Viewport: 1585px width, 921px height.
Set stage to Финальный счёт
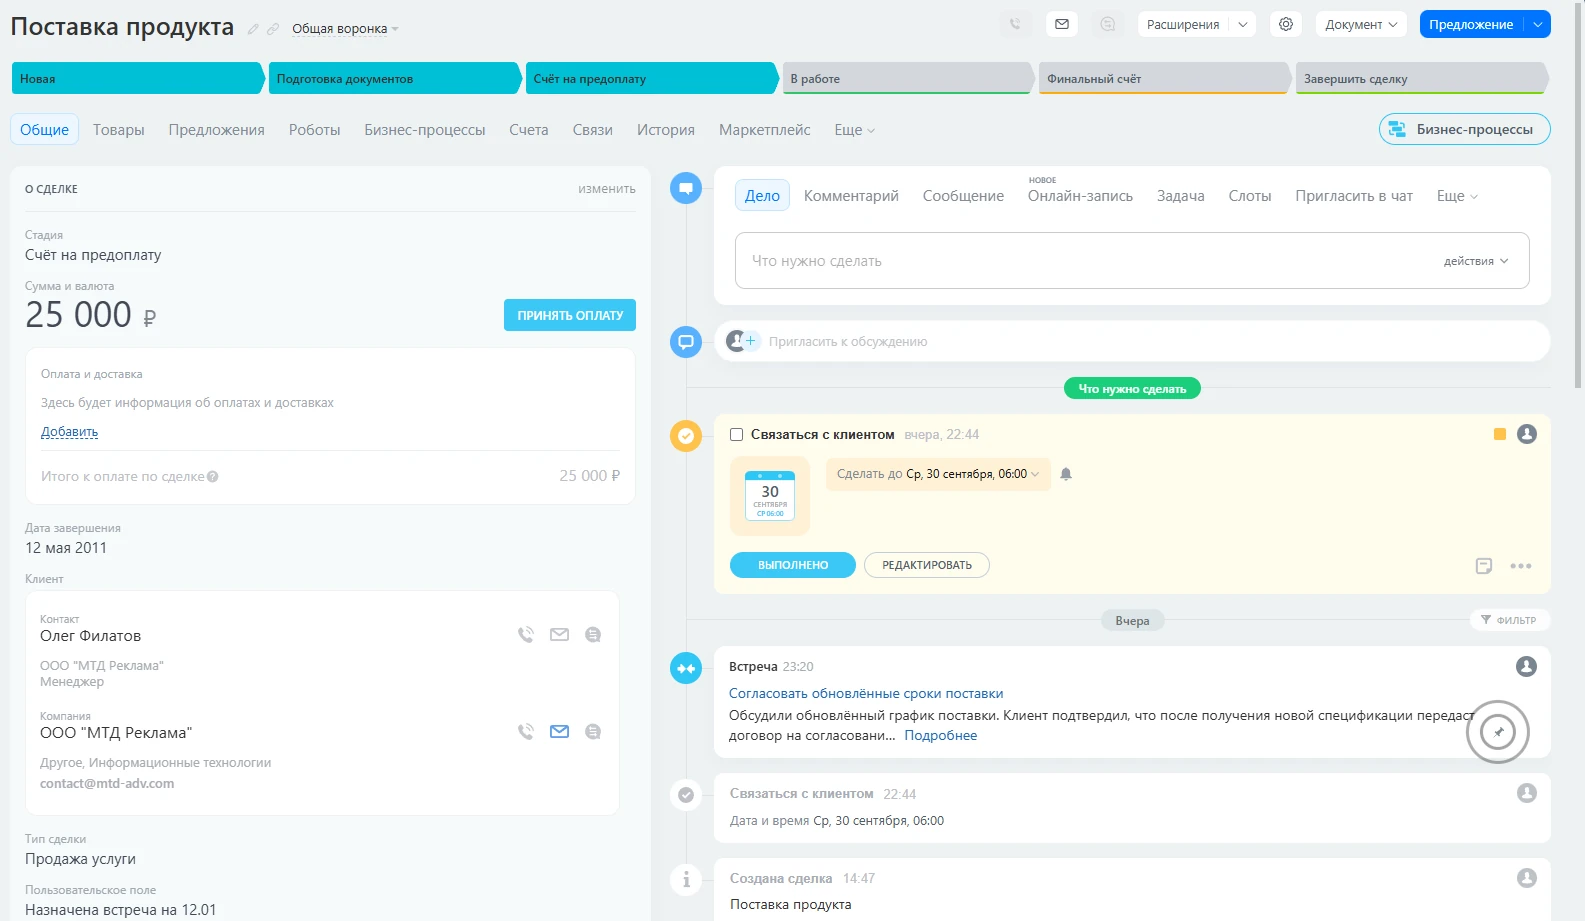pyautogui.click(x=1164, y=78)
